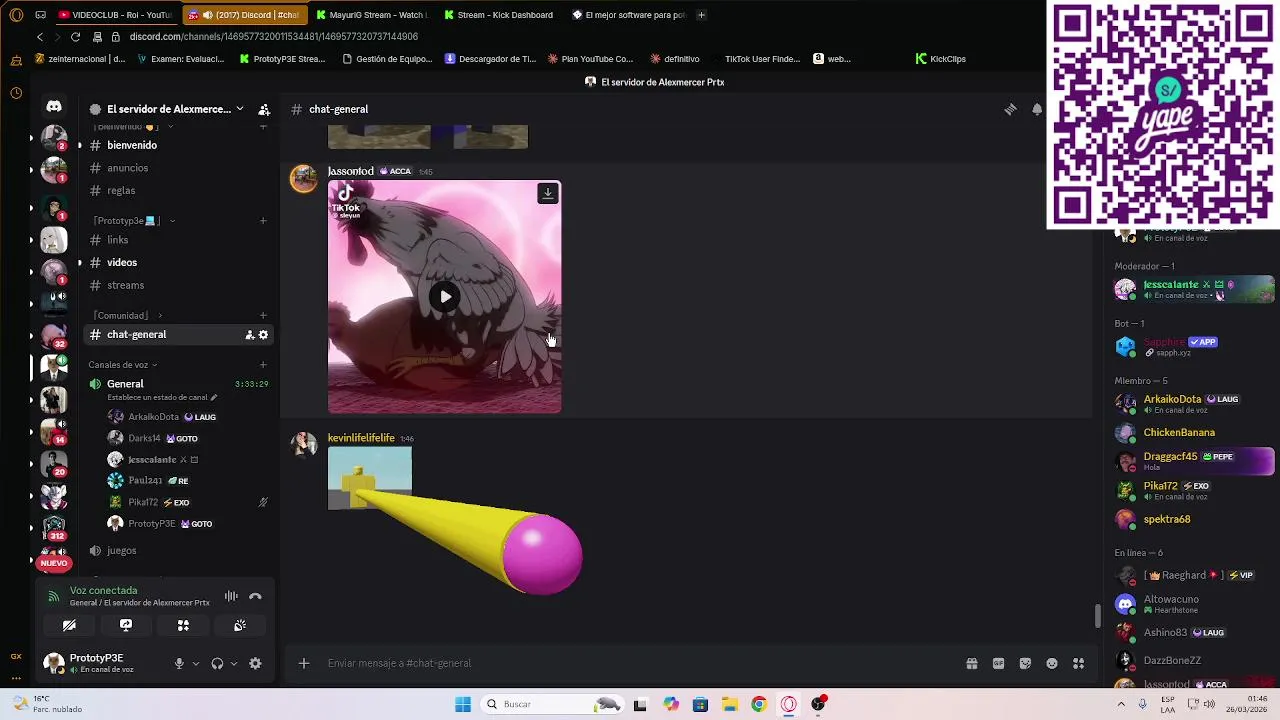Open Discord direct messages home icon
The height and width of the screenshot is (720, 1280).
click(x=54, y=107)
